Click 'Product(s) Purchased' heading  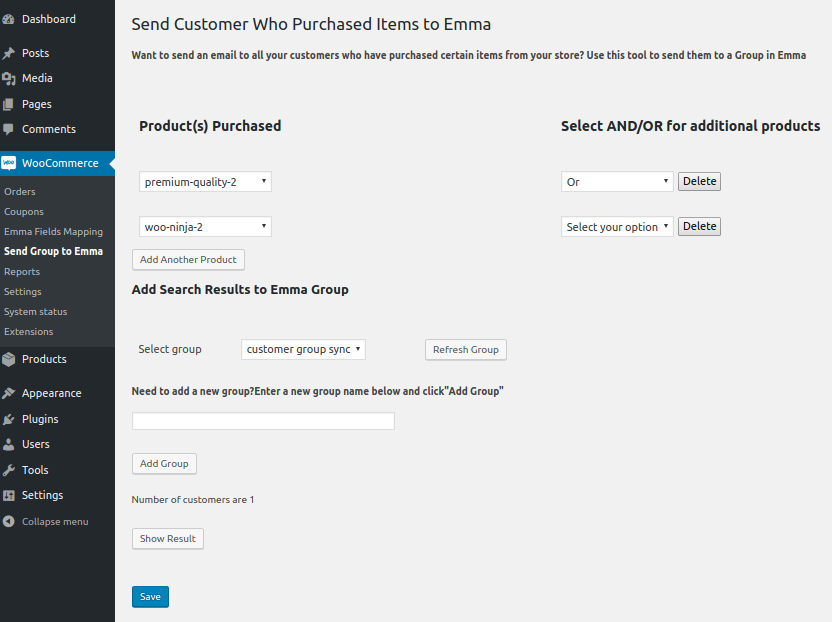210,126
